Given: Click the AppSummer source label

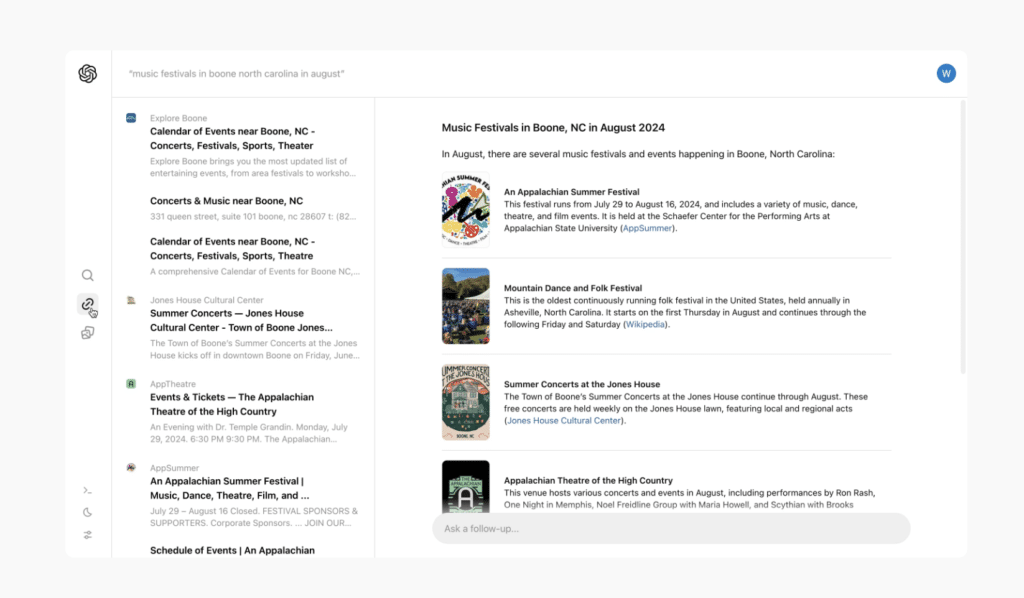Looking at the screenshot, I should (x=174, y=468).
